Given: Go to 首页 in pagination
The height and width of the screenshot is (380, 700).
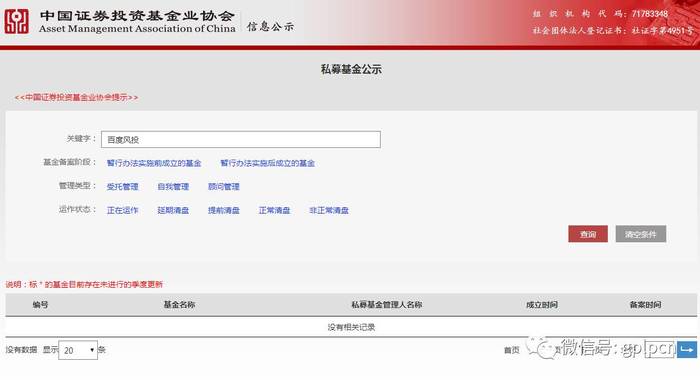Looking at the screenshot, I should click(512, 350).
